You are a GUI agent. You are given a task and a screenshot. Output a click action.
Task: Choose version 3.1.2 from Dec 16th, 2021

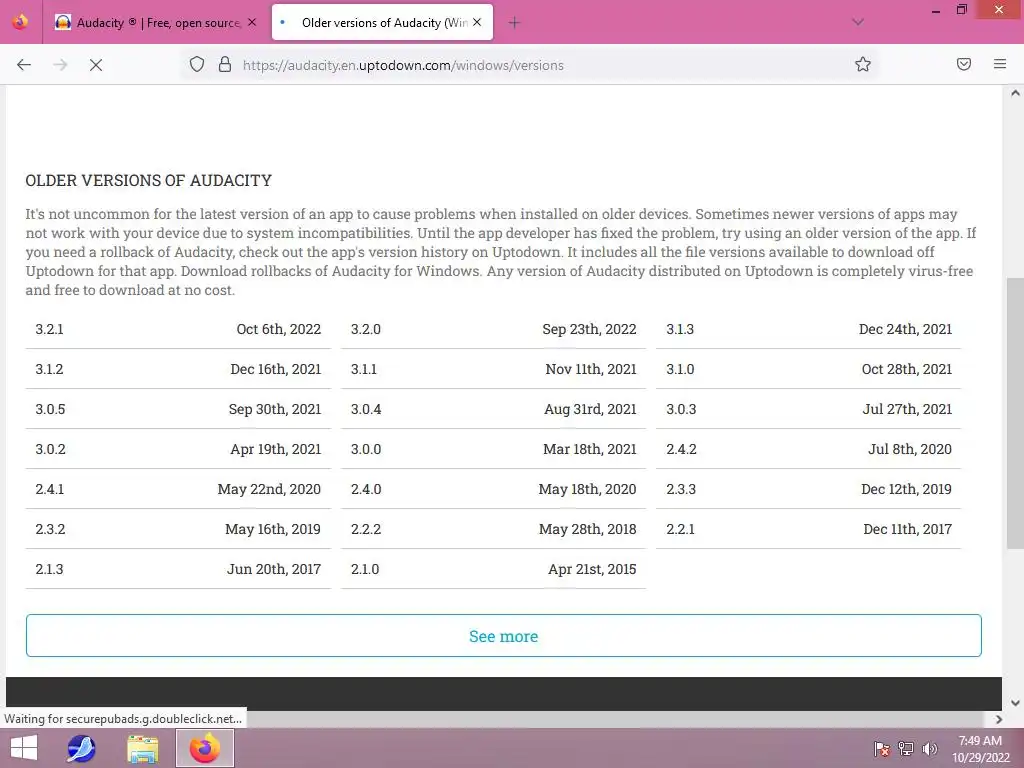click(x=178, y=369)
